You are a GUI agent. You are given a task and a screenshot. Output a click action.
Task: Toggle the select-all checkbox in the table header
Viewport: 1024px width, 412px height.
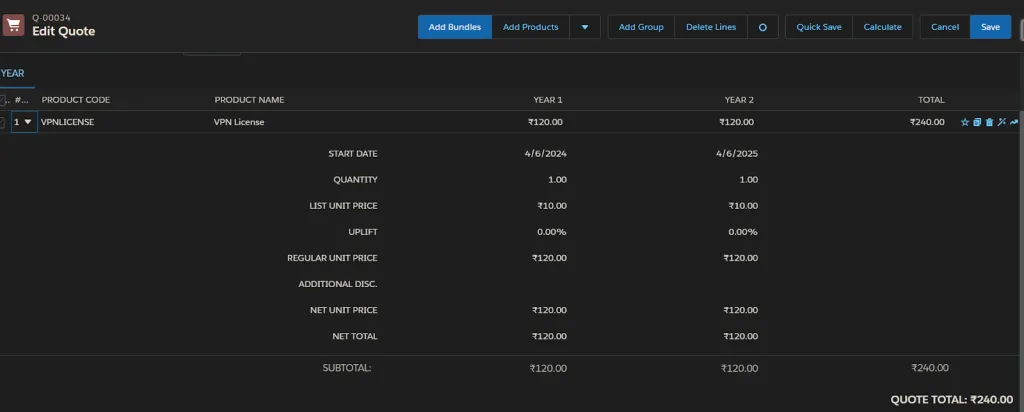tap(2, 100)
